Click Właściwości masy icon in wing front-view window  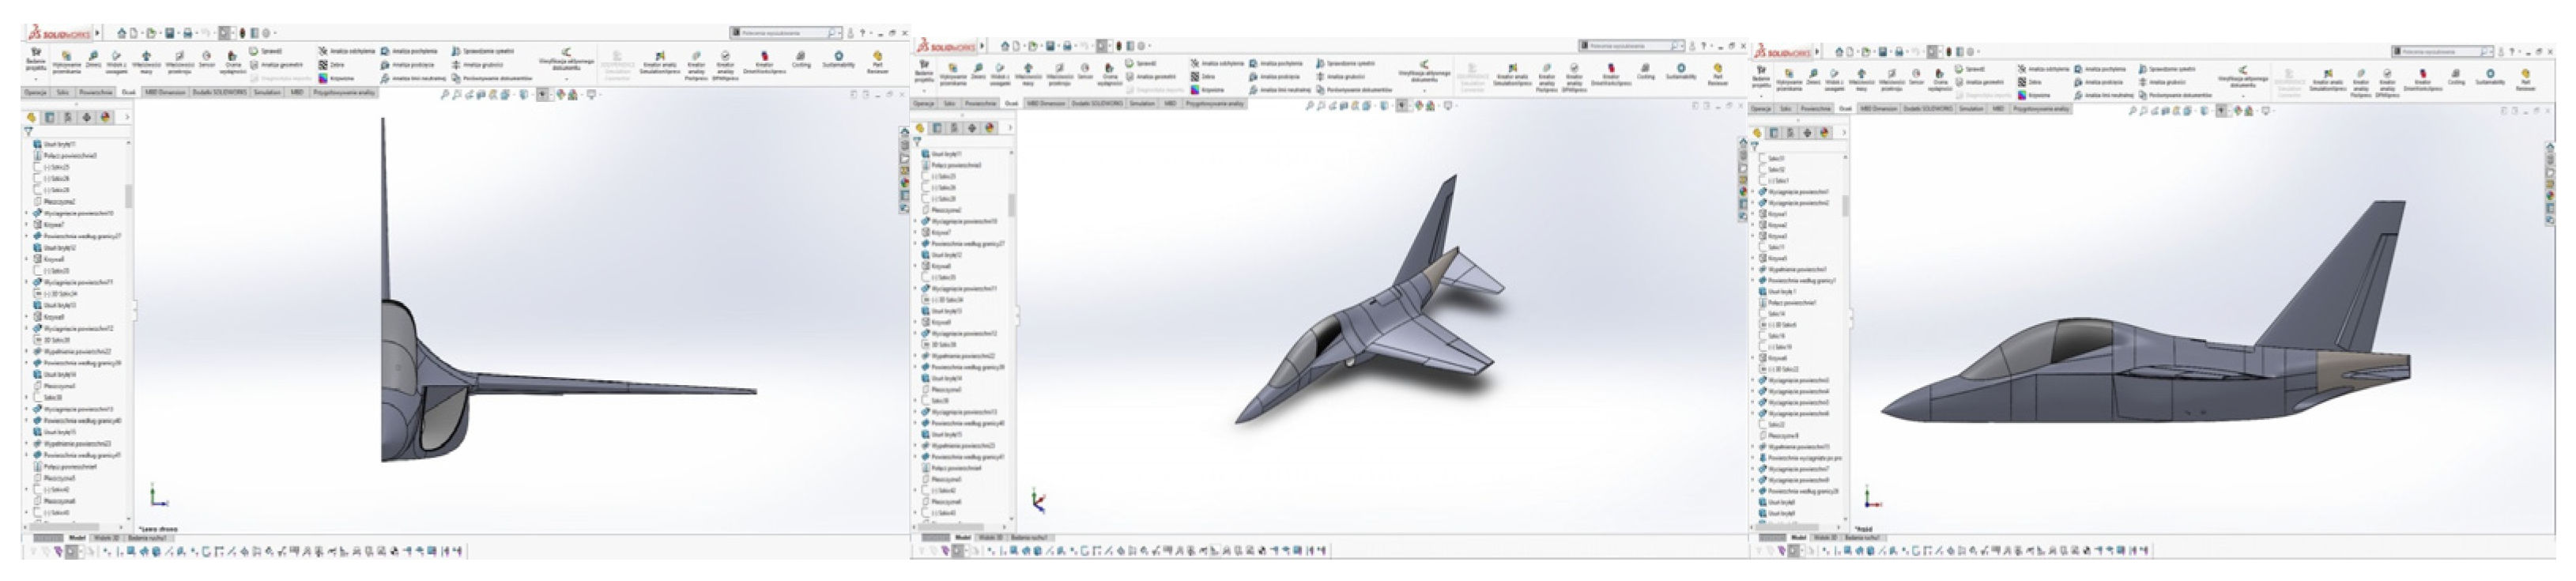[147, 61]
